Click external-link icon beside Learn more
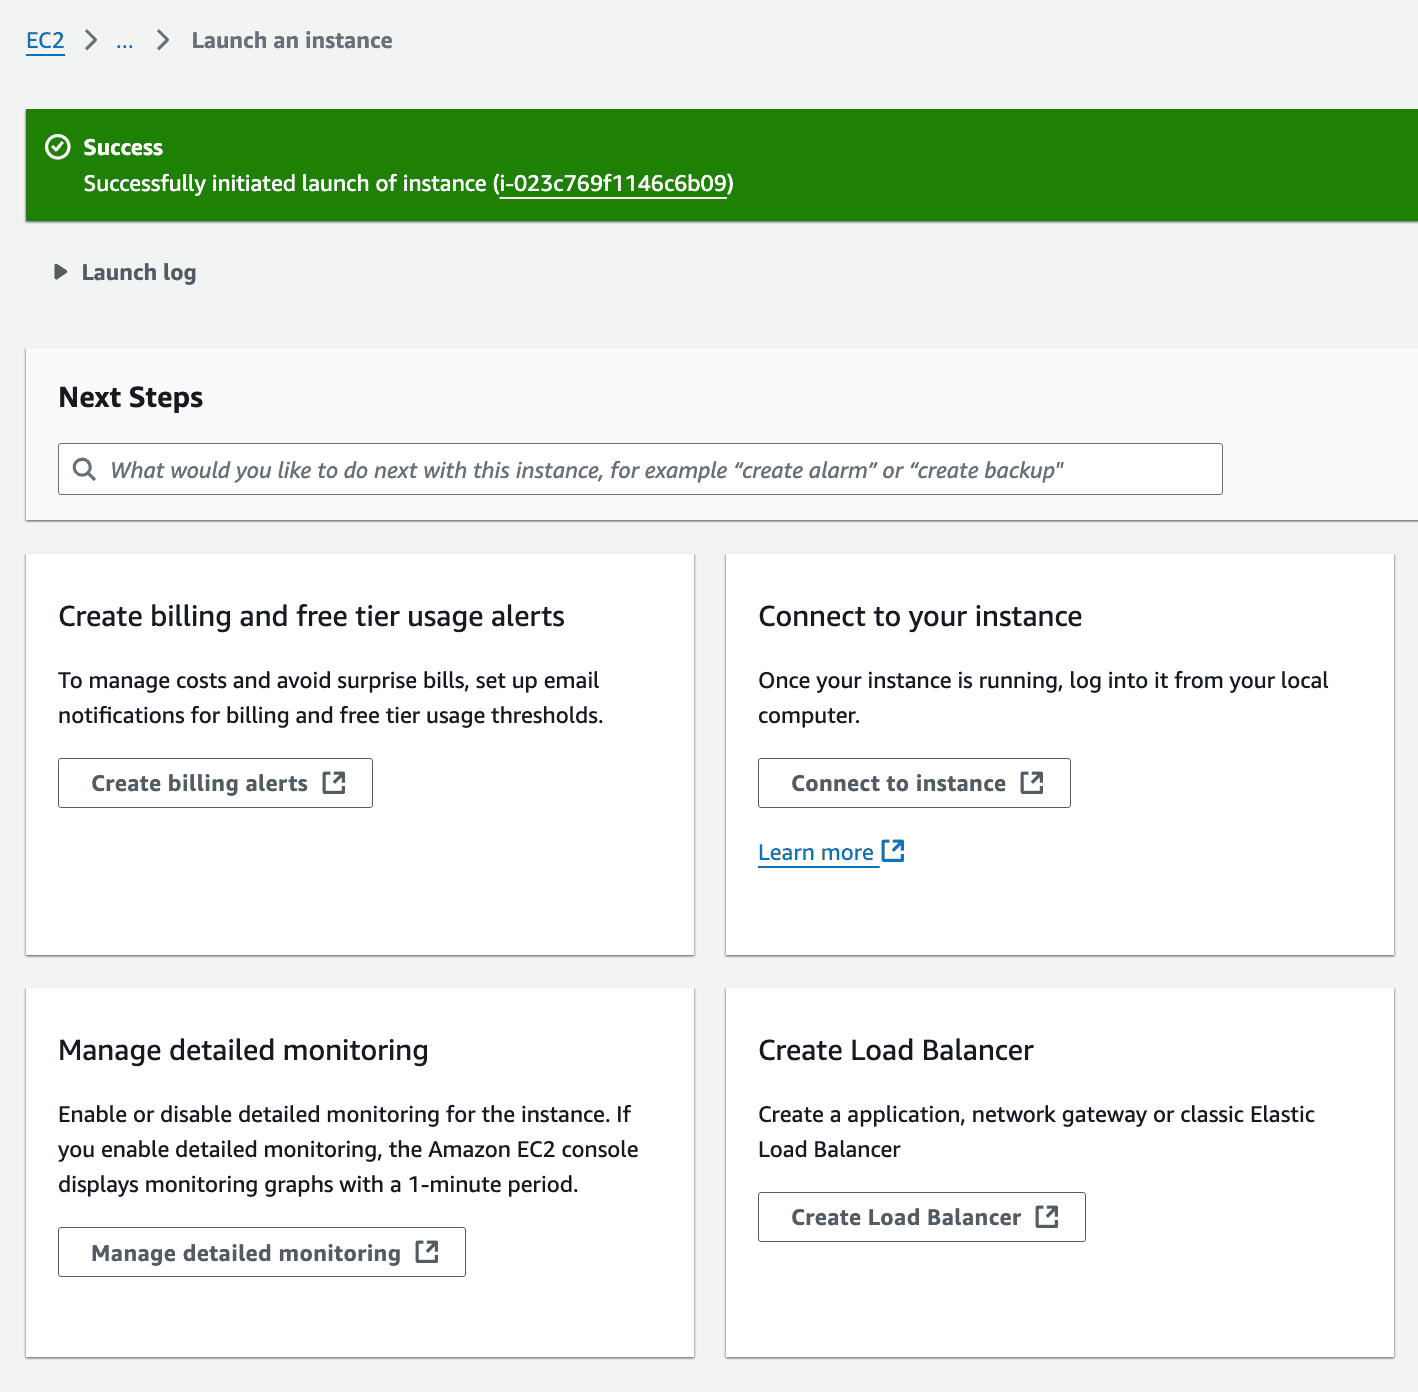The height and width of the screenshot is (1392, 1418). coord(893,851)
